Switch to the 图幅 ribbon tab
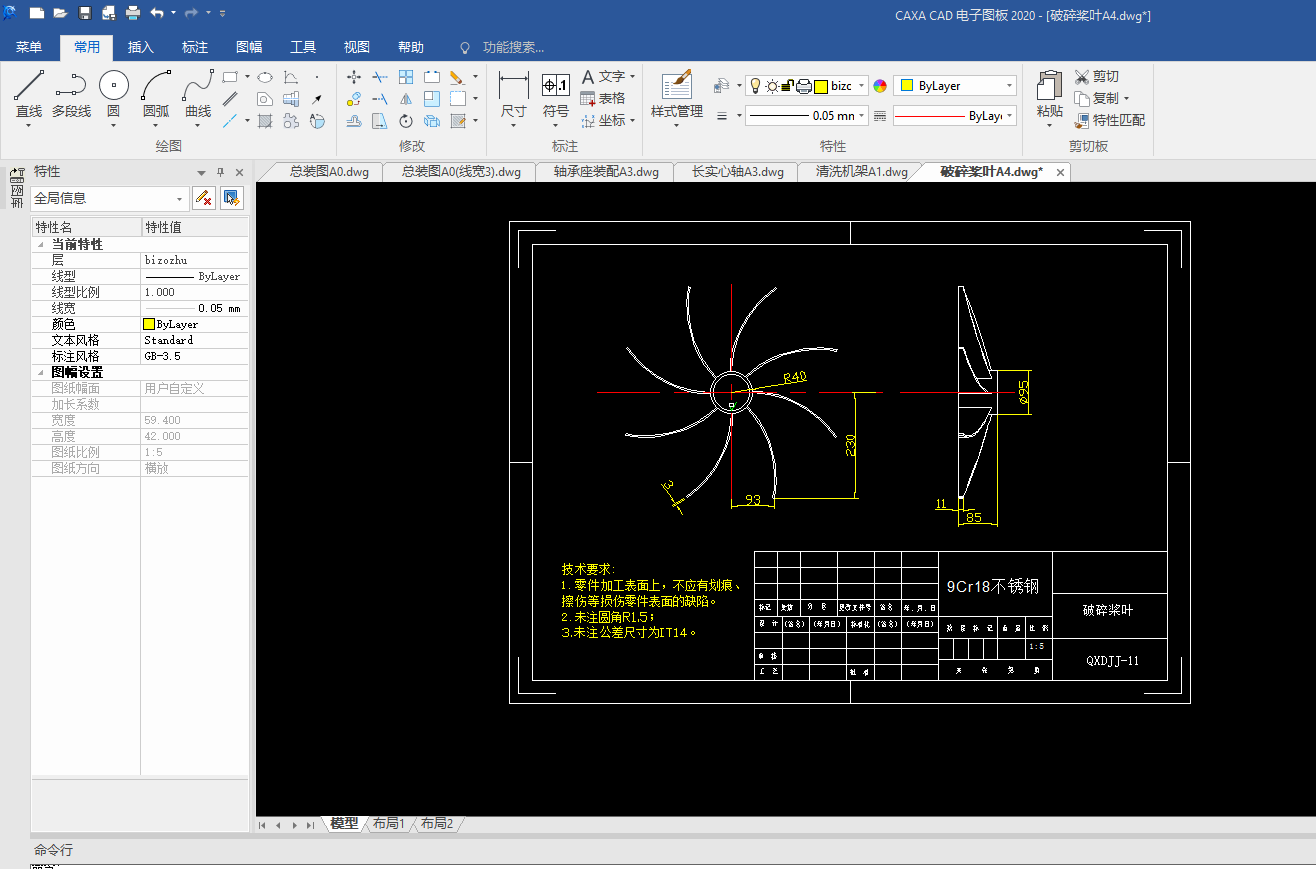Viewport: 1316px width, 869px height. (x=249, y=47)
